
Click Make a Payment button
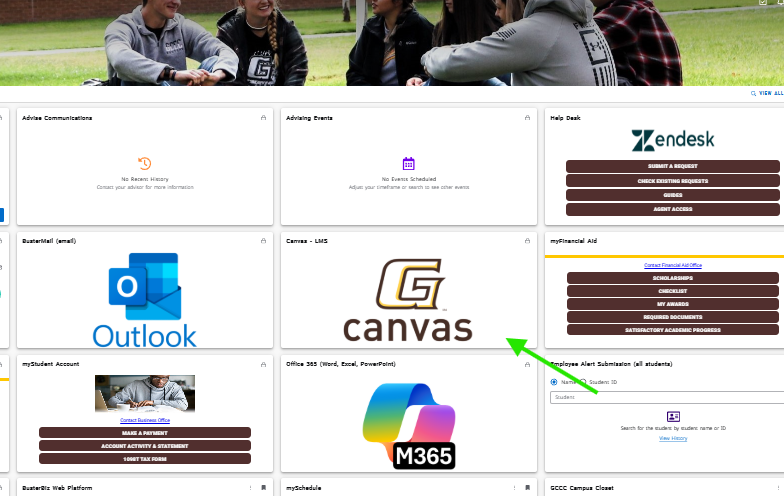[144, 433]
